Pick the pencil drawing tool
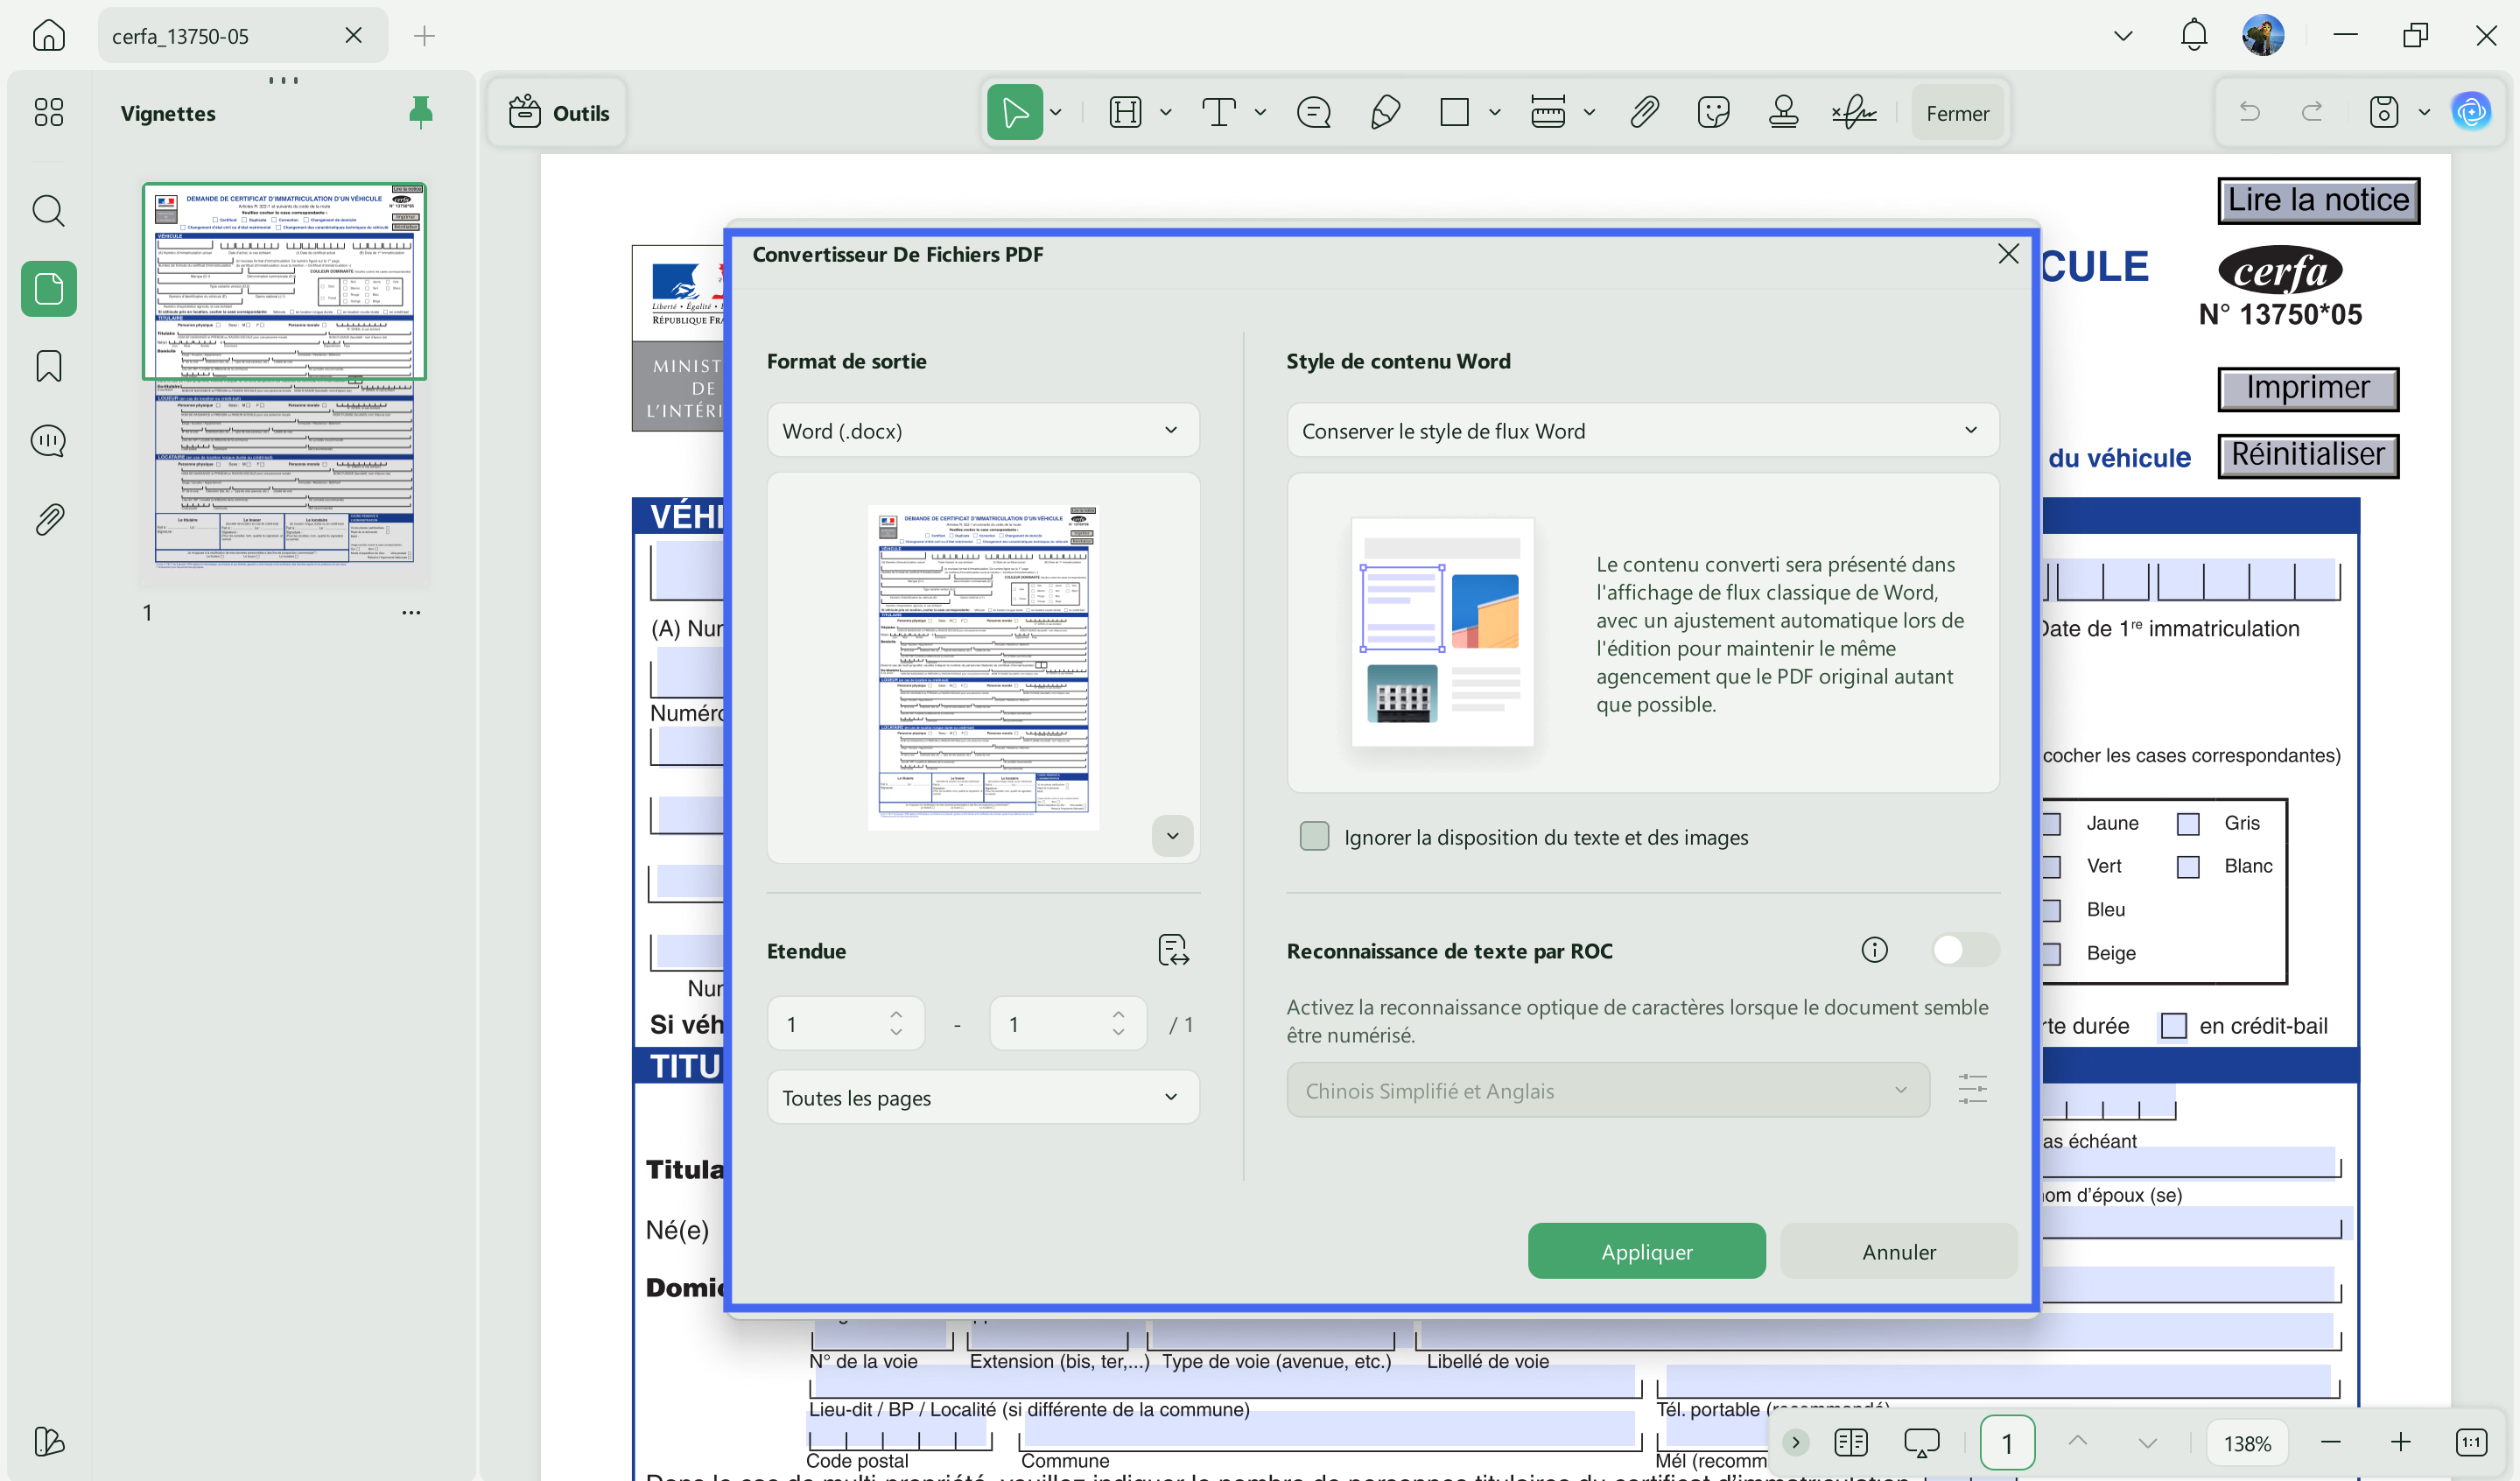The width and height of the screenshot is (2520, 1481). pyautogui.click(x=1384, y=112)
